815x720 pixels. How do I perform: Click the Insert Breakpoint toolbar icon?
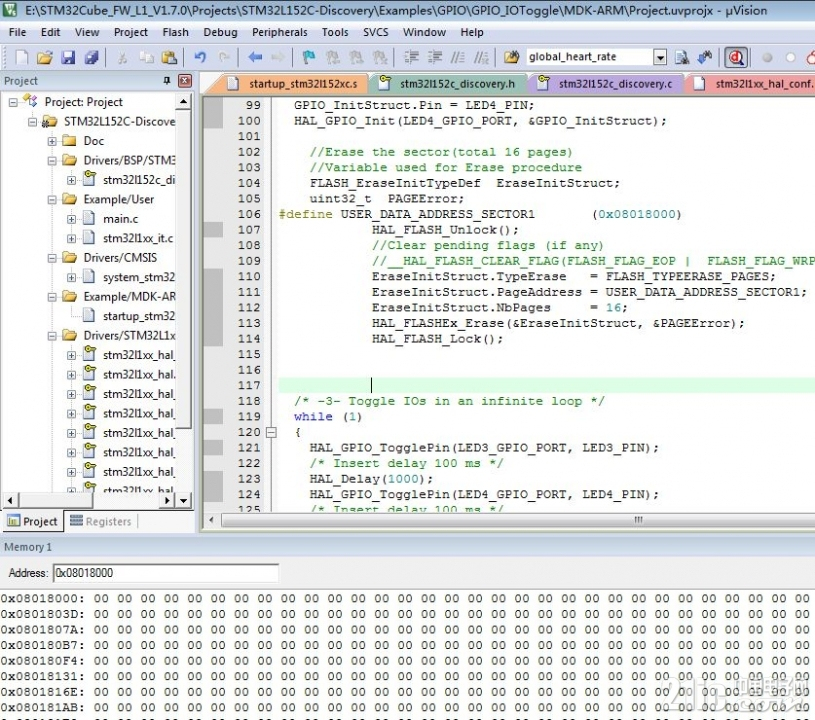click(x=767, y=57)
